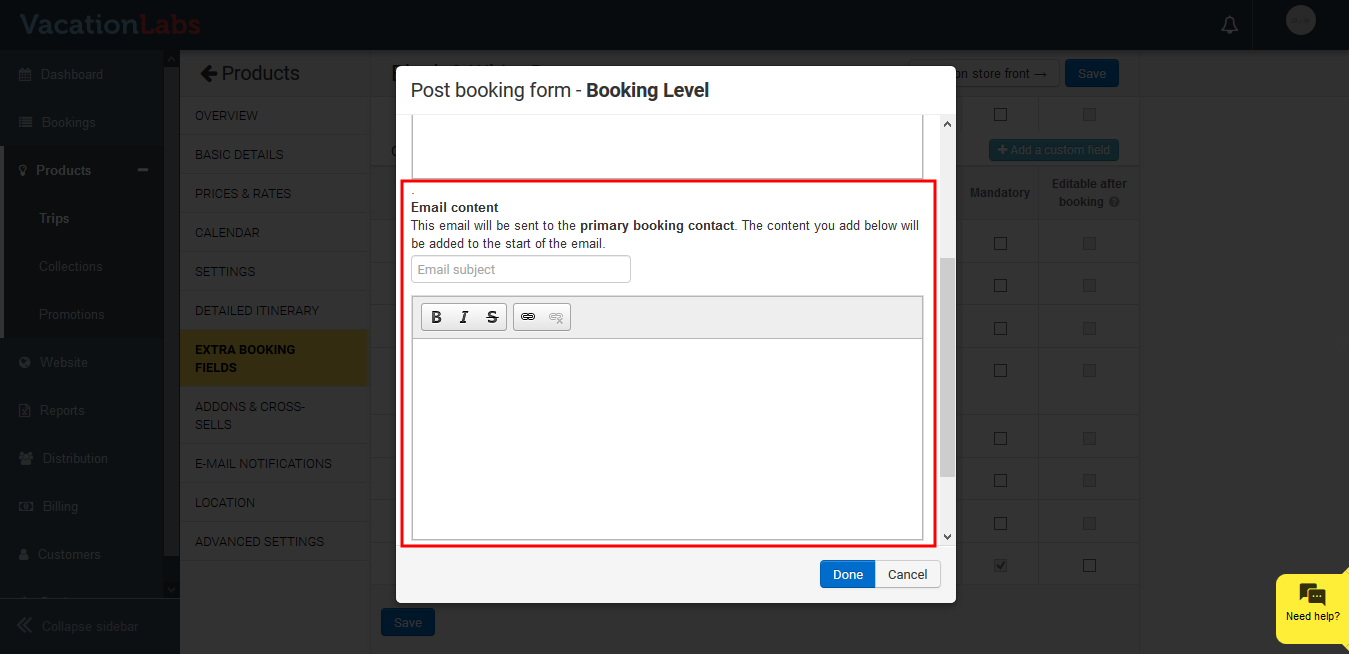1349x654 pixels.
Task: Toggle italic formatting in email editor
Action: point(464,317)
